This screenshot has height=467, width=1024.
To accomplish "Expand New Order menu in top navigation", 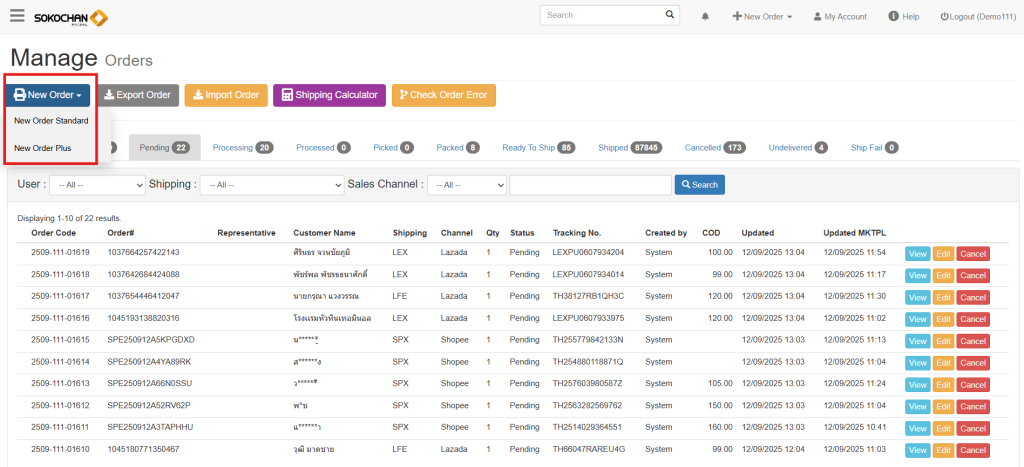I will pos(762,17).
